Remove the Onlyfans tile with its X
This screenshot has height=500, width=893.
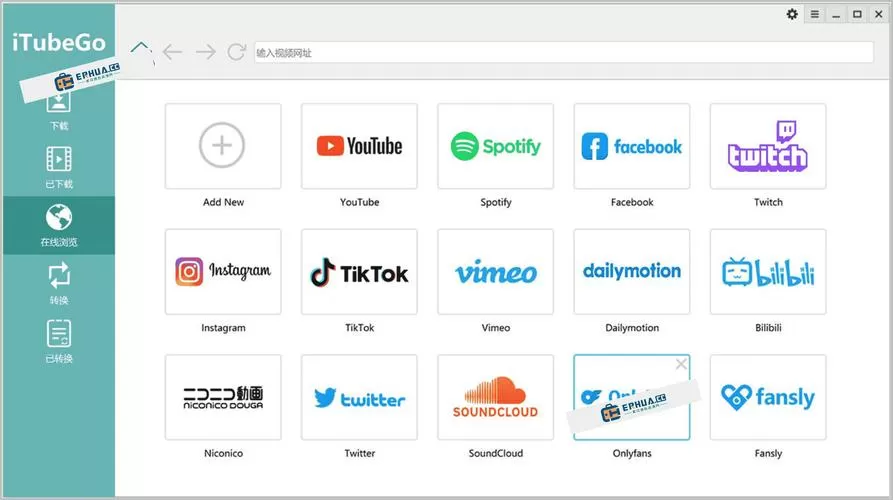click(681, 364)
